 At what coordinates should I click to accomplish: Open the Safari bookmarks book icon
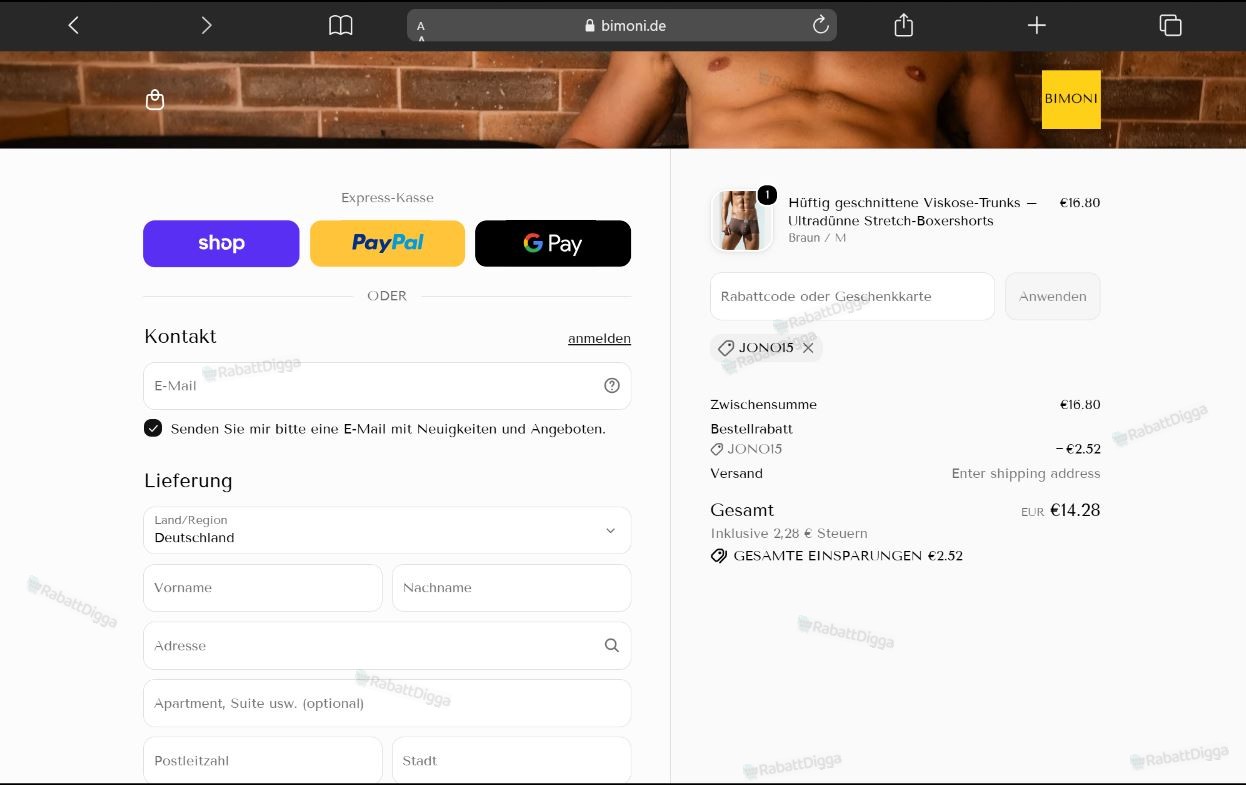[x=341, y=25]
